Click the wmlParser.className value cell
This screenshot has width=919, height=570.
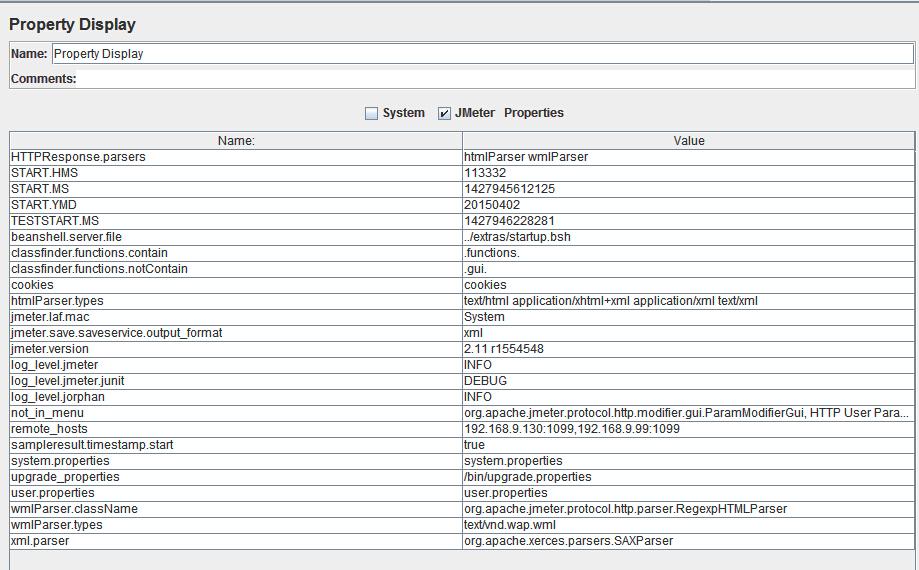(x=688, y=508)
